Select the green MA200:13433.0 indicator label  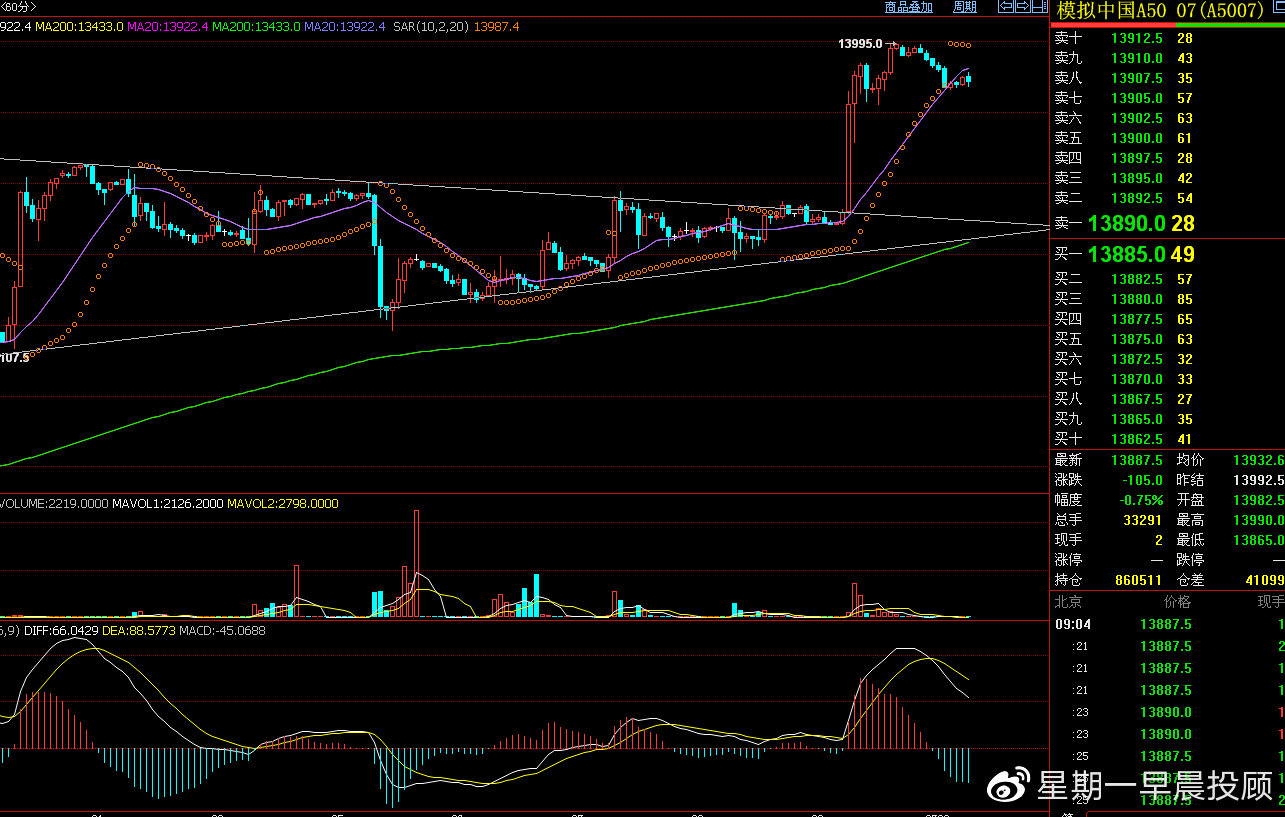point(256,27)
